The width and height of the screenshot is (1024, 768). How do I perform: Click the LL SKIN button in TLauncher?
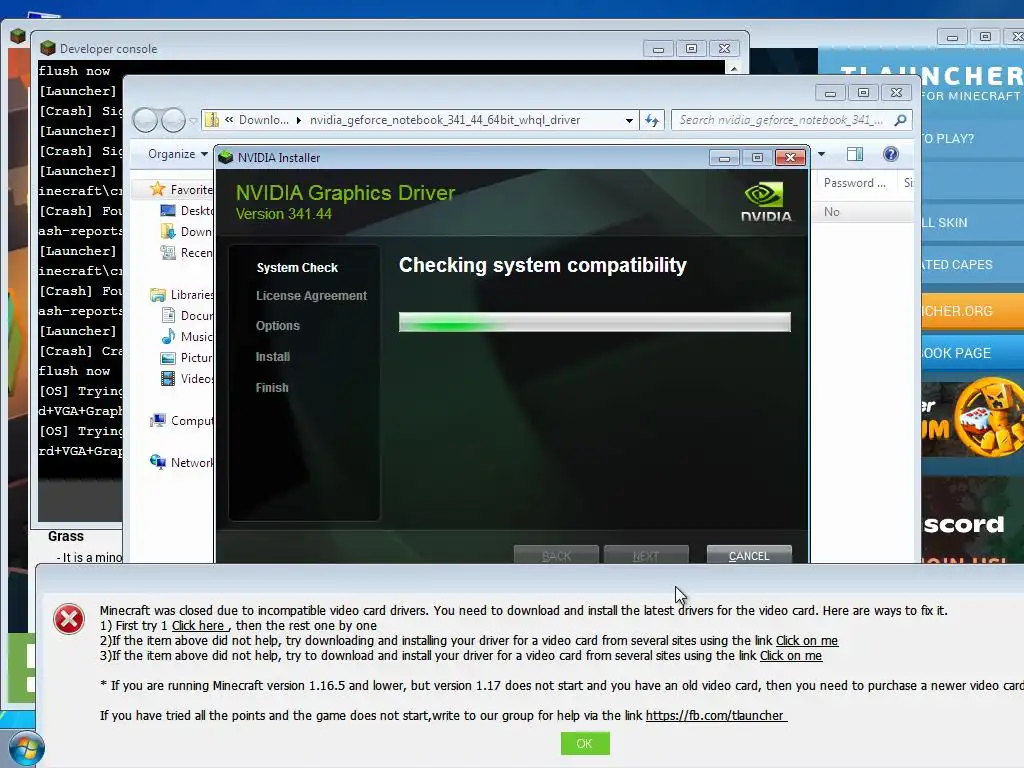[972, 223]
